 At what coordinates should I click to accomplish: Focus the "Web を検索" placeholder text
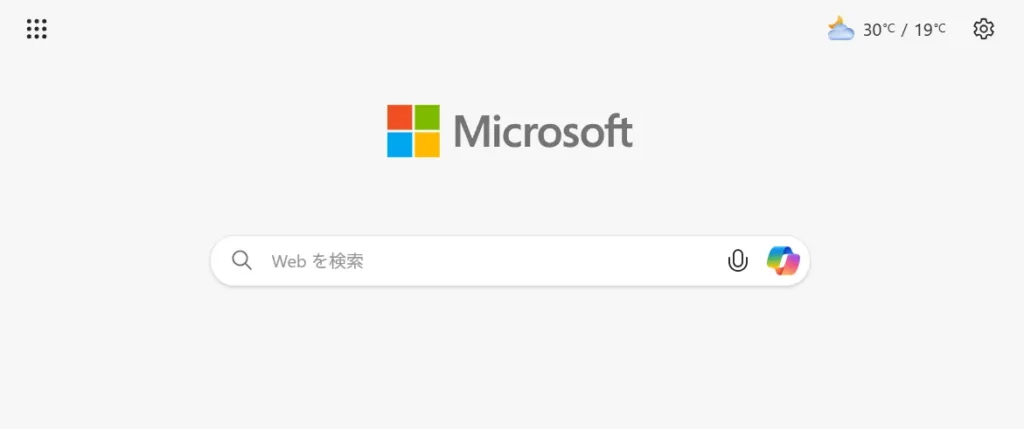coord(317,261)
